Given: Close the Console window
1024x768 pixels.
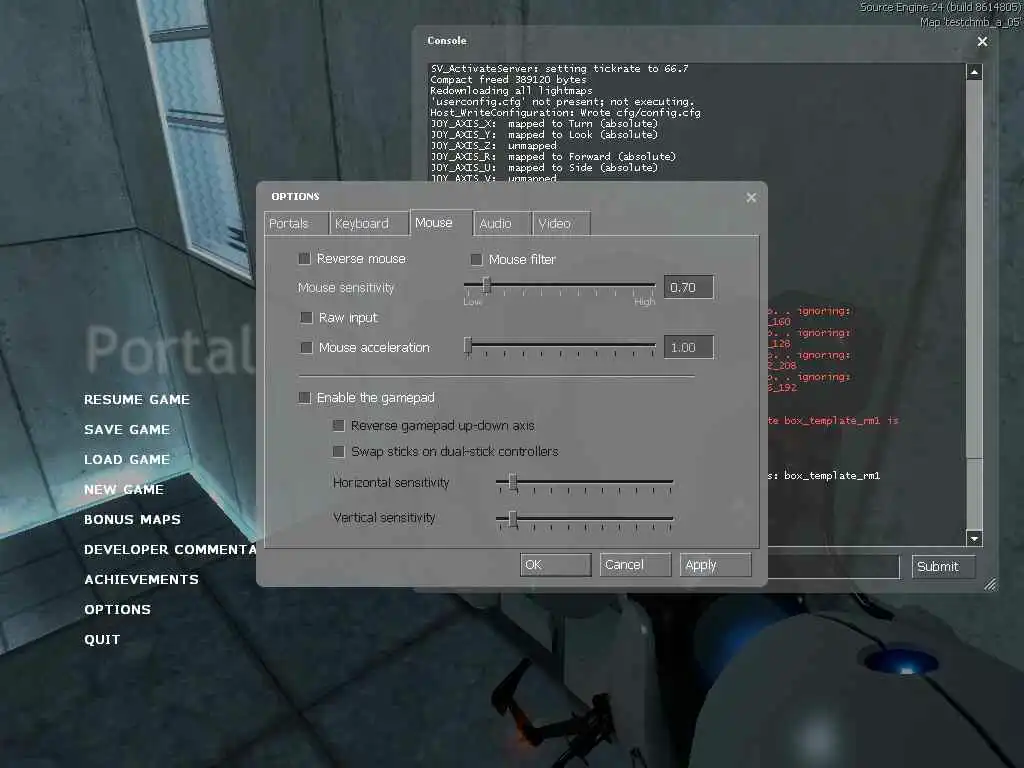Looking at the screenshot, I should click(982, 42).
